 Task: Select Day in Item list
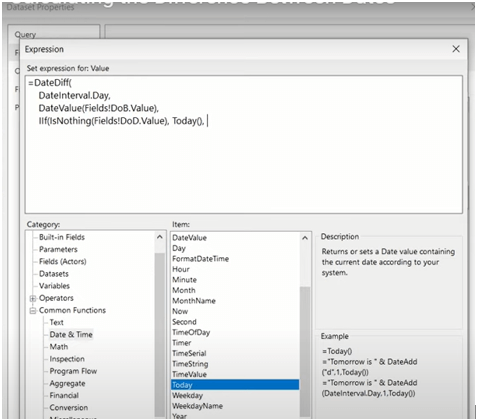[179, 248]
